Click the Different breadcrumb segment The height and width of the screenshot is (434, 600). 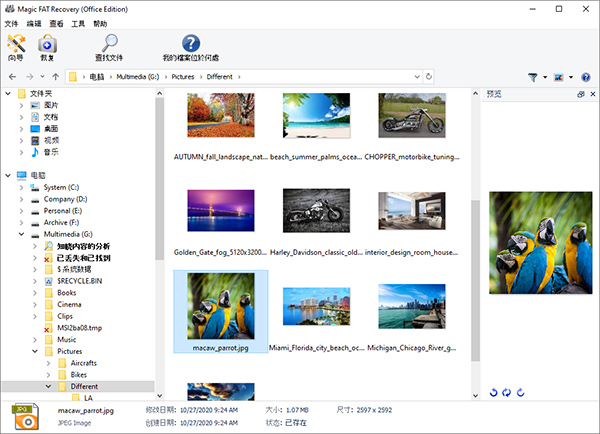click(219, 77)
